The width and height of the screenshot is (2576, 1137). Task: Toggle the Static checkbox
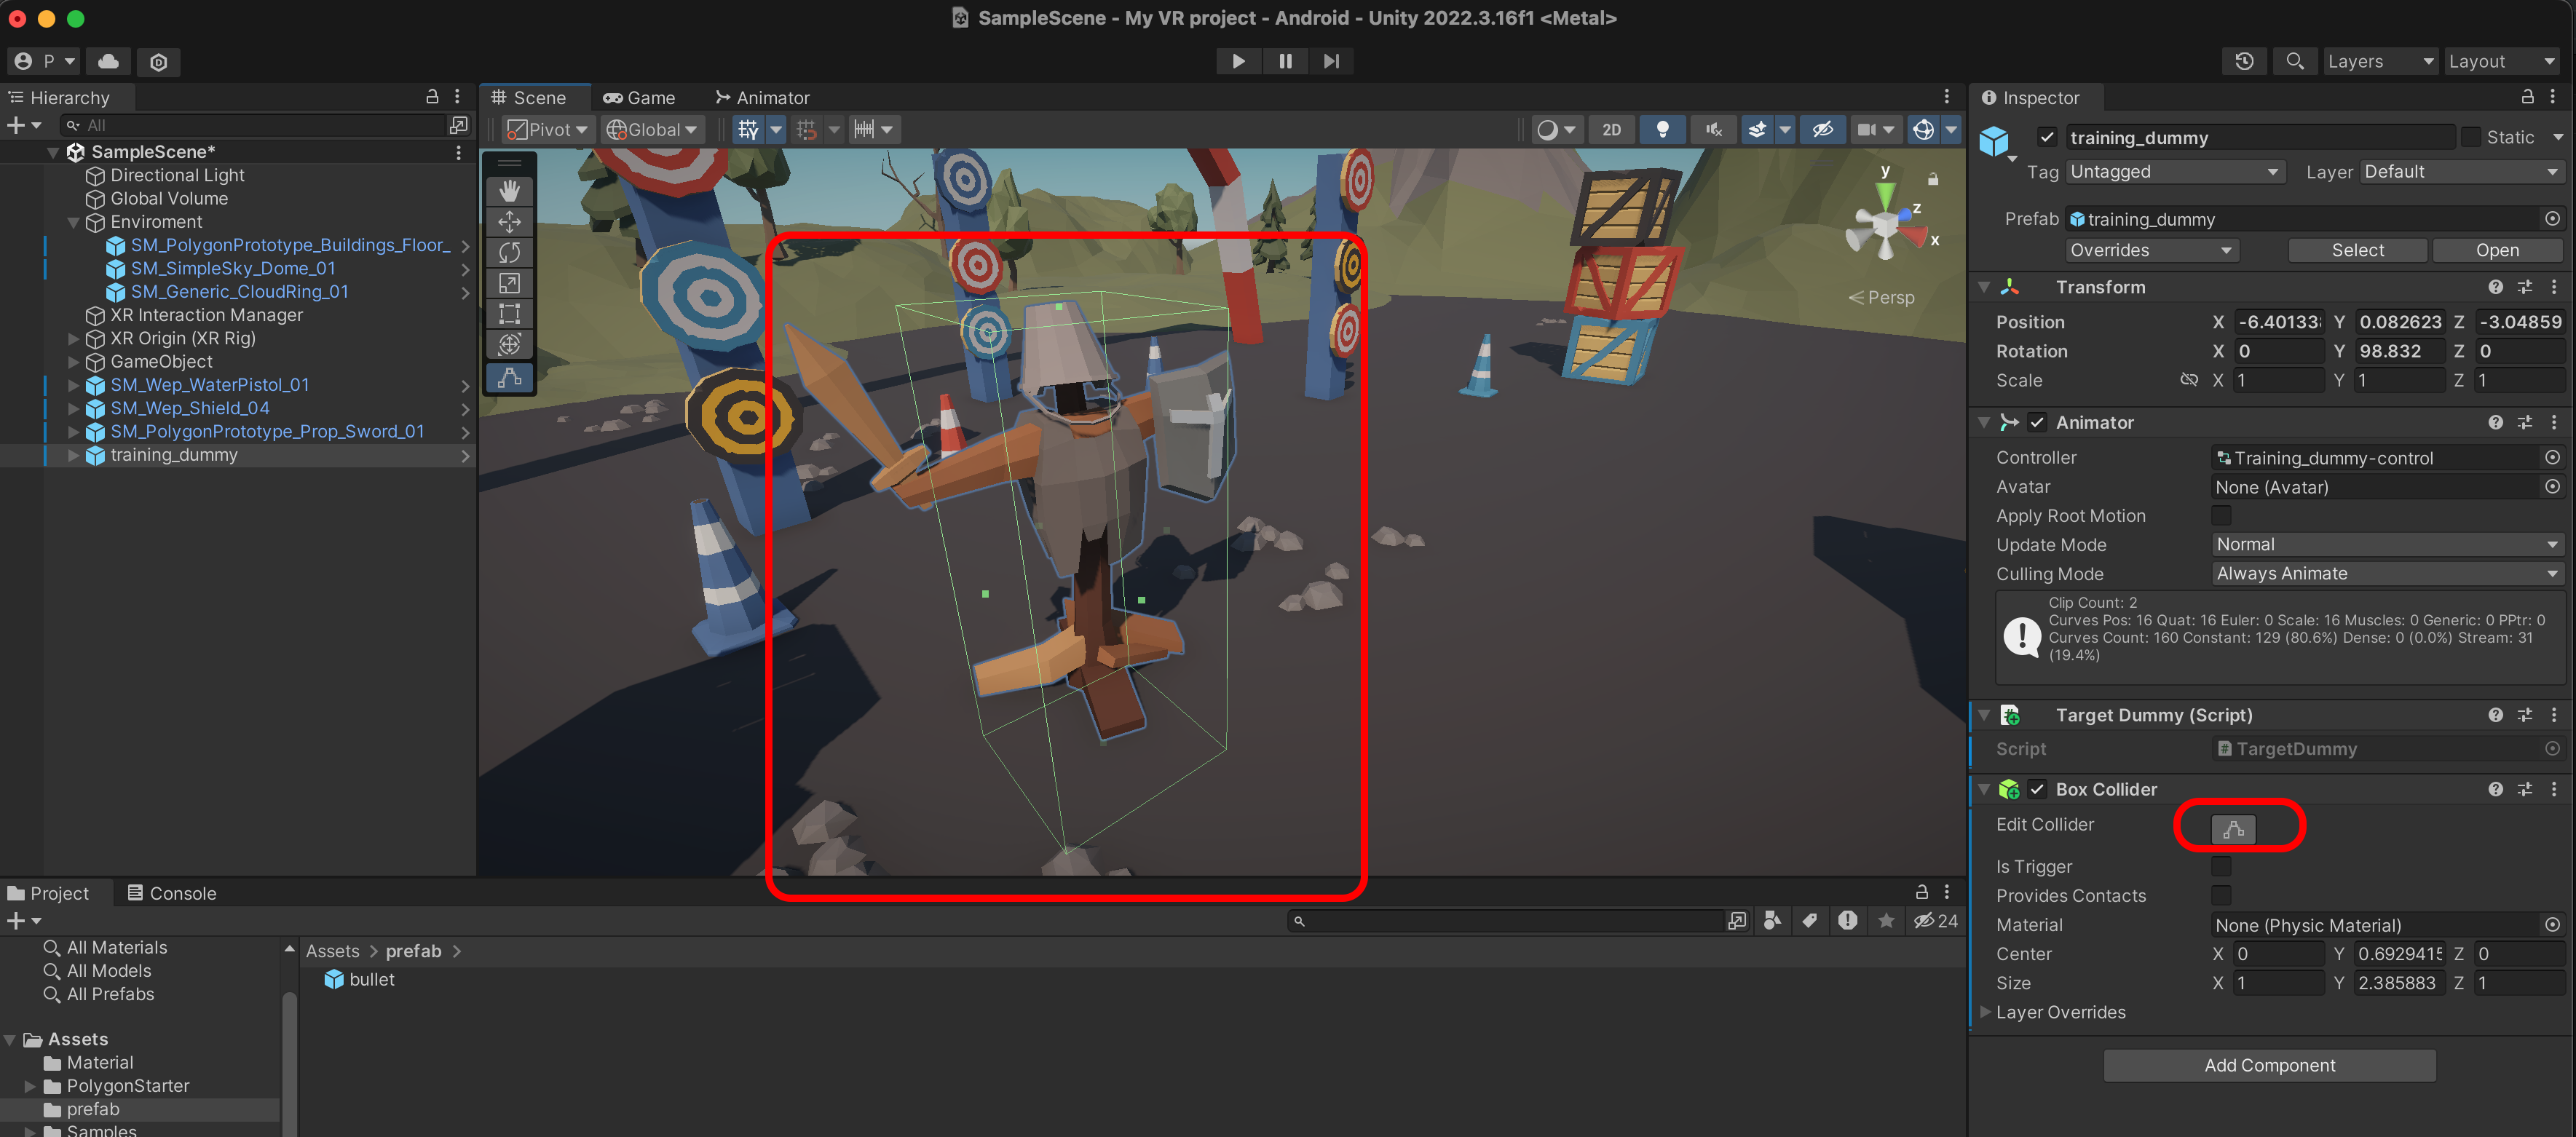(x=2470, y=137)
